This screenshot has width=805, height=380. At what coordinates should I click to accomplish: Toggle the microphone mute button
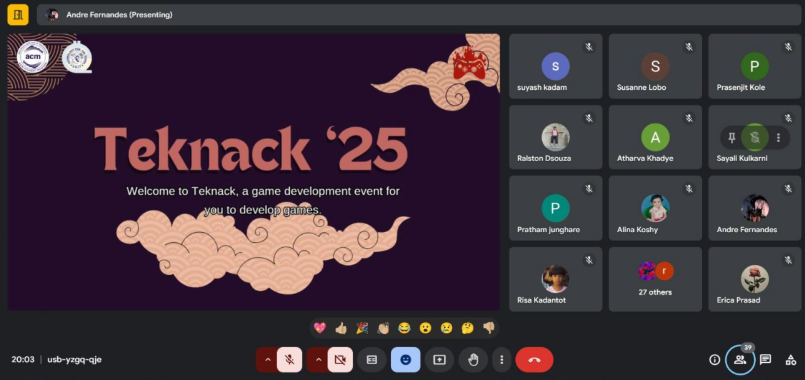coord(290,359)
